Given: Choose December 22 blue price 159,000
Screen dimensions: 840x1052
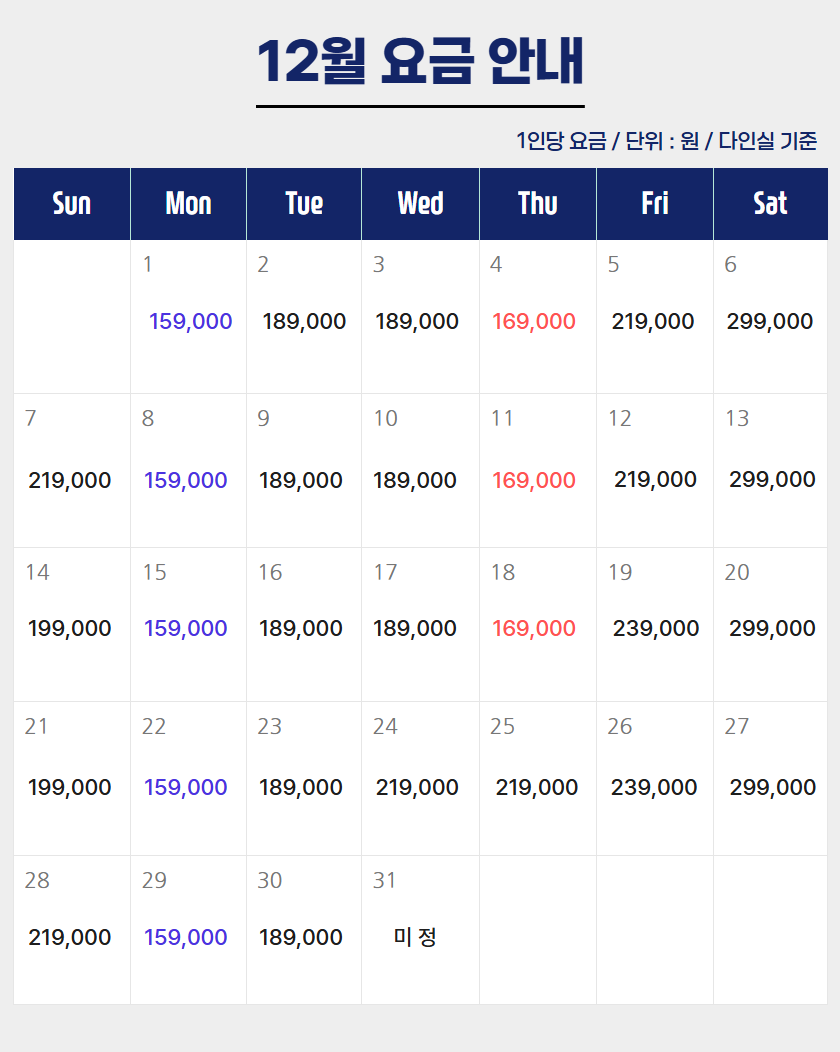Looking at the screenshot, I should pyautogui.click(x=186, y=787).
